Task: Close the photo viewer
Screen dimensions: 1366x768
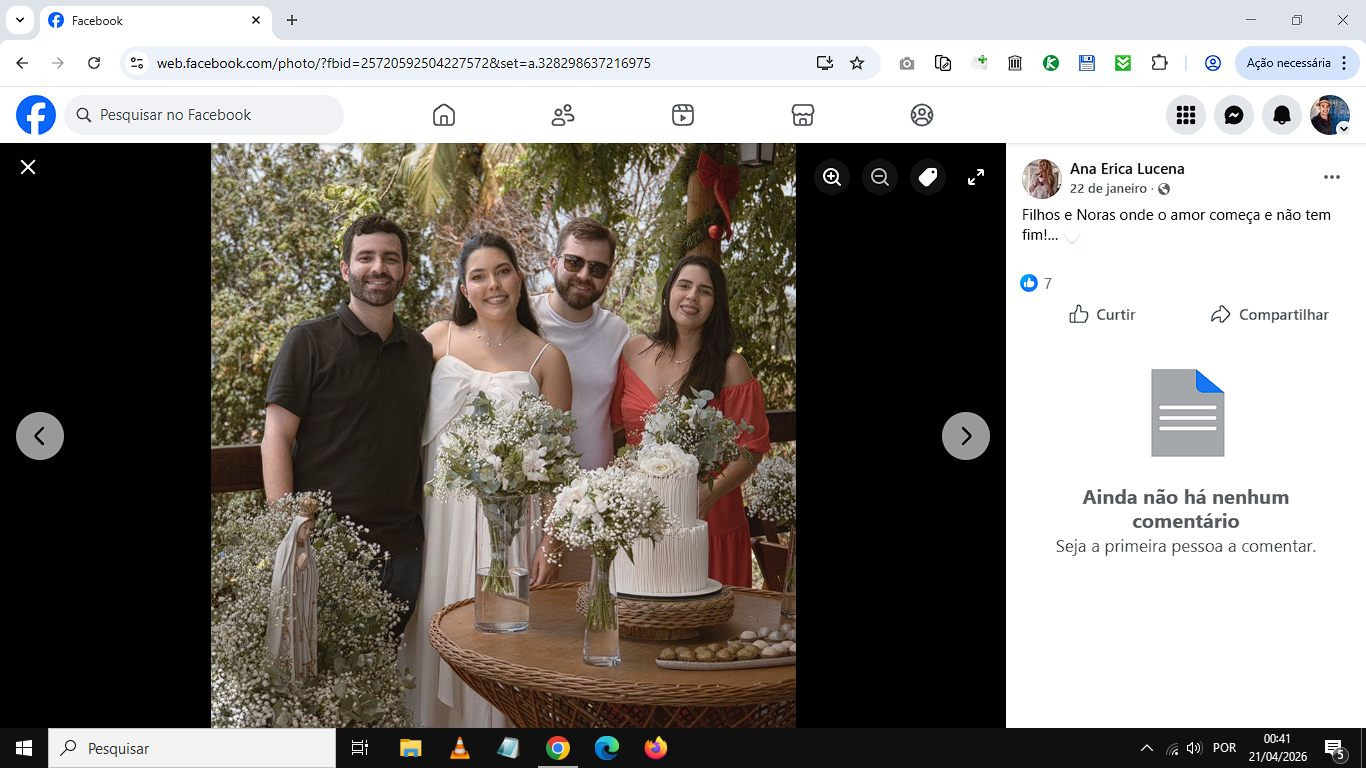Action: [28, 167]
